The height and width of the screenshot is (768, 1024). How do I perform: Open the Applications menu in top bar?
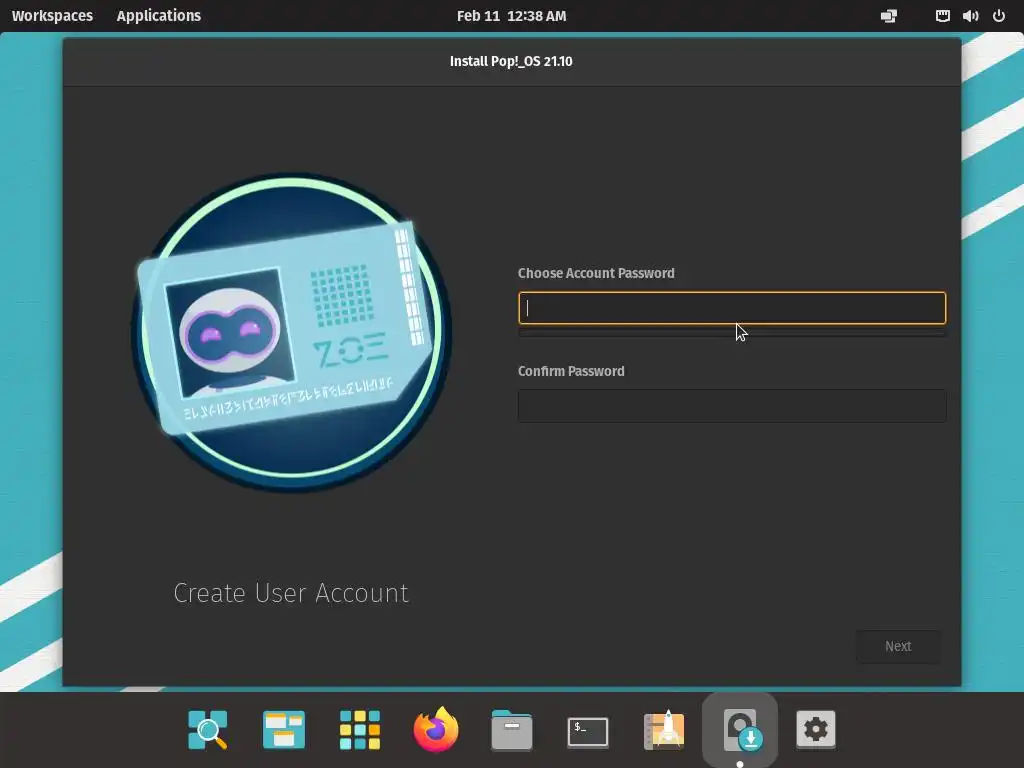(159, 16)
